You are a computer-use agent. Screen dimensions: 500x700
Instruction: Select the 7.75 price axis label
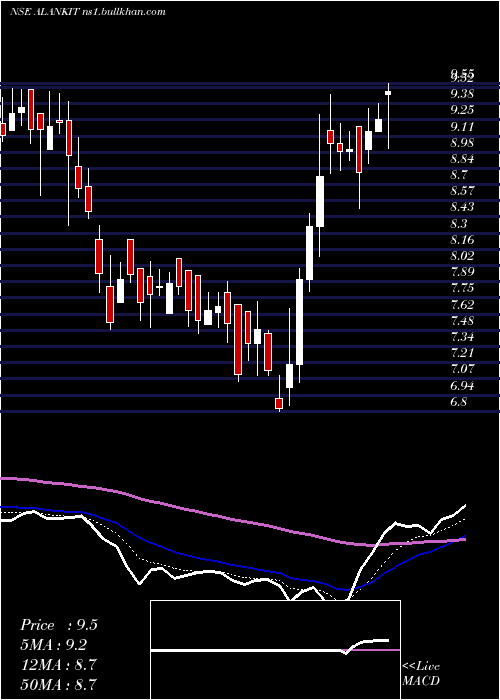462,288
